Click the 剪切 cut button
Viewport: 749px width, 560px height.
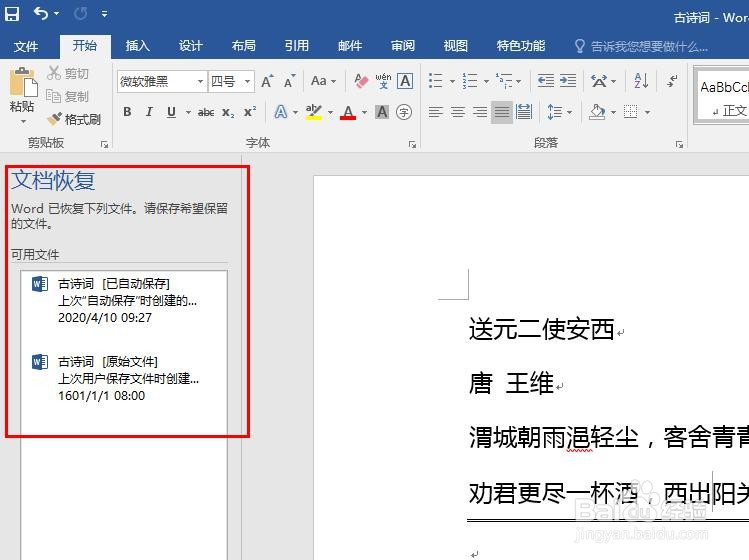point(68,73)
